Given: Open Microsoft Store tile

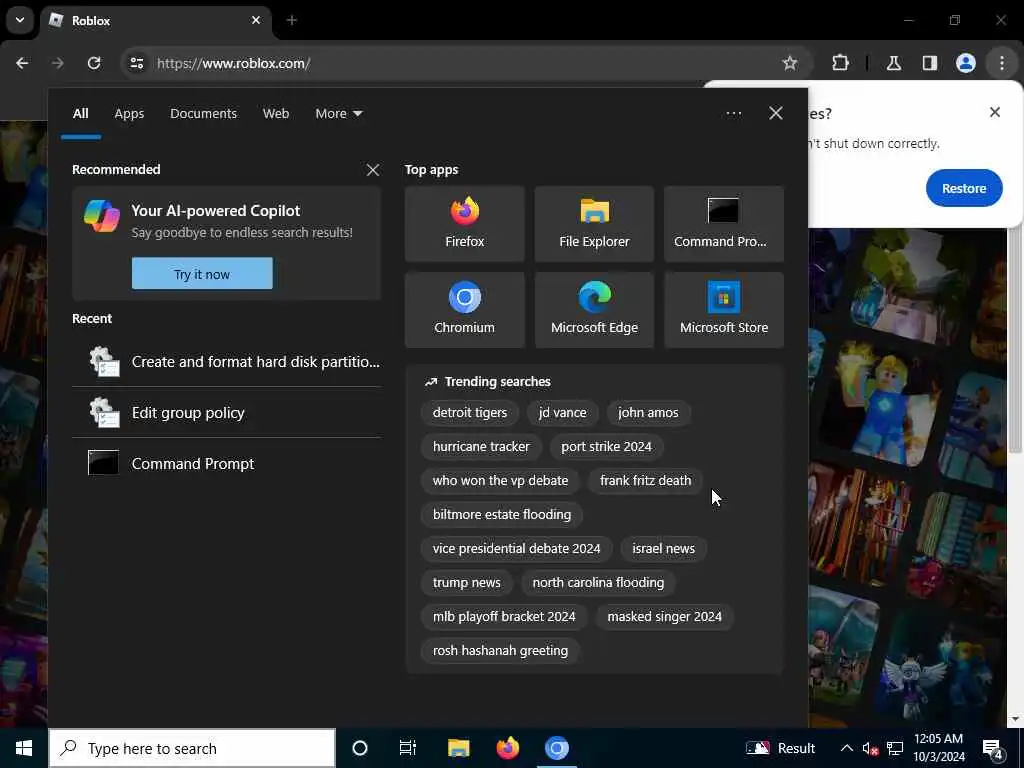Looking at the screenshot, I should (x=724, y=310).
